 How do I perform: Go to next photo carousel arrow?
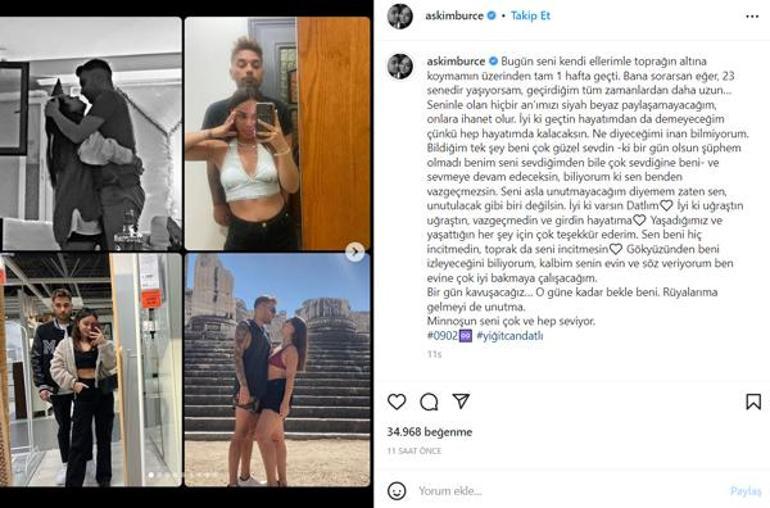tap(355, 252)
